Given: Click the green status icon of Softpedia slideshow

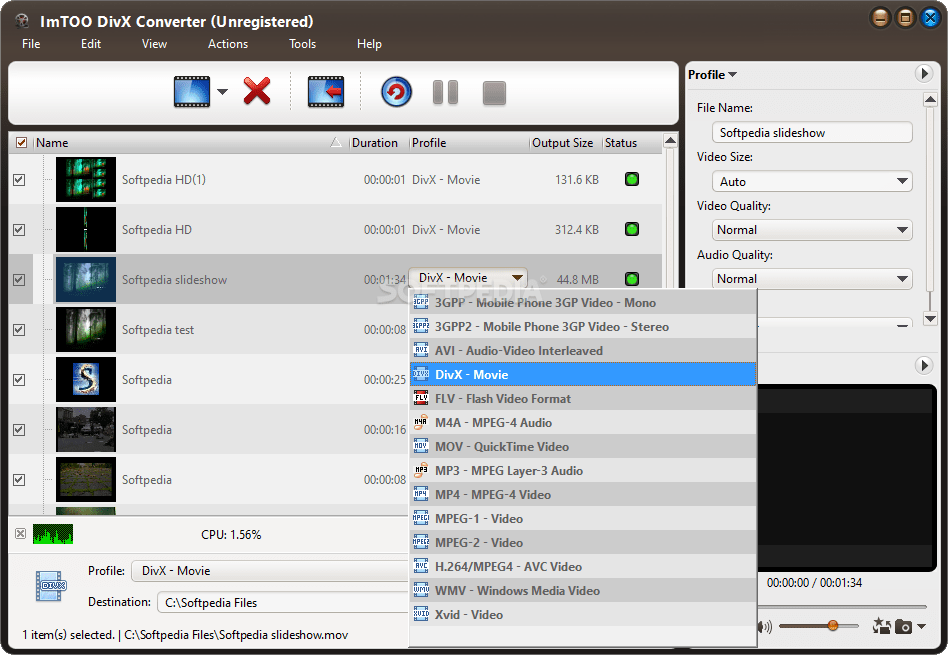Looking at the screenshot, I should [x=632, y=279].
